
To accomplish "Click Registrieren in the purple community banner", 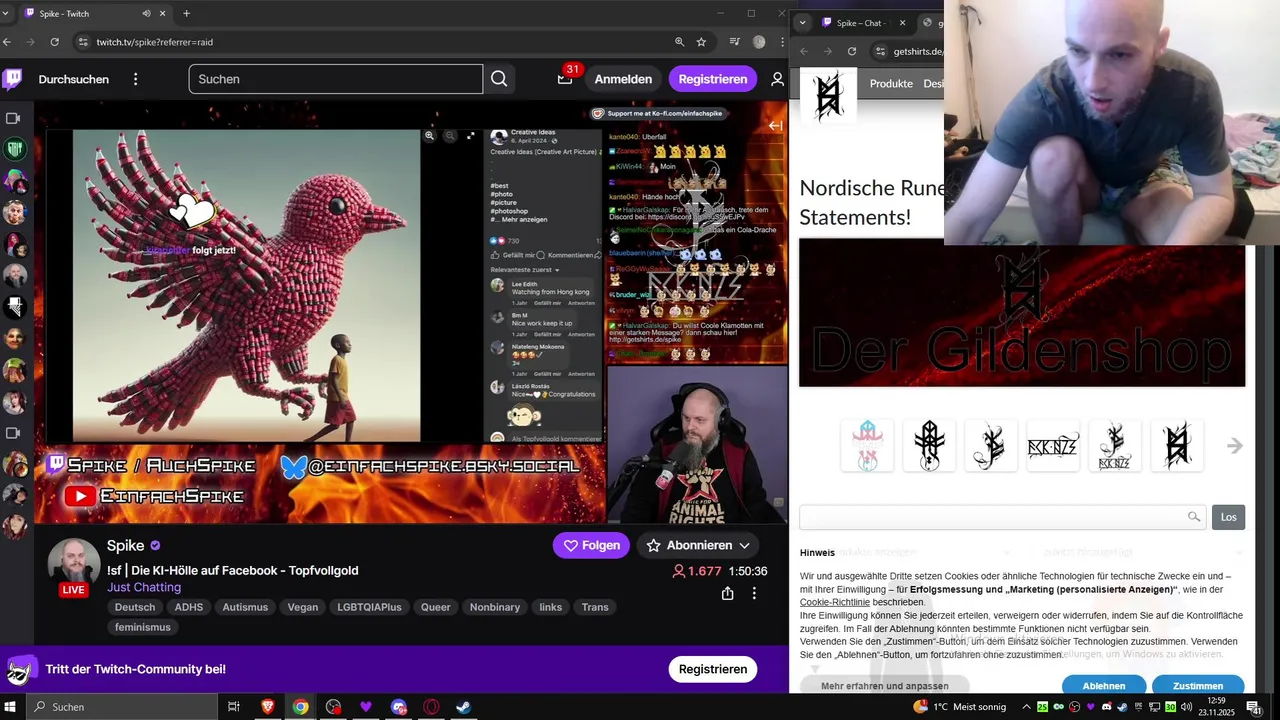I will [713, 669].
